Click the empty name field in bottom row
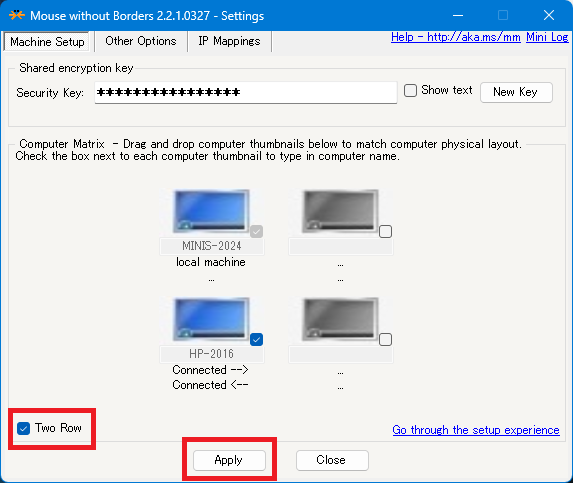573x483 pixels. point(341,354)
